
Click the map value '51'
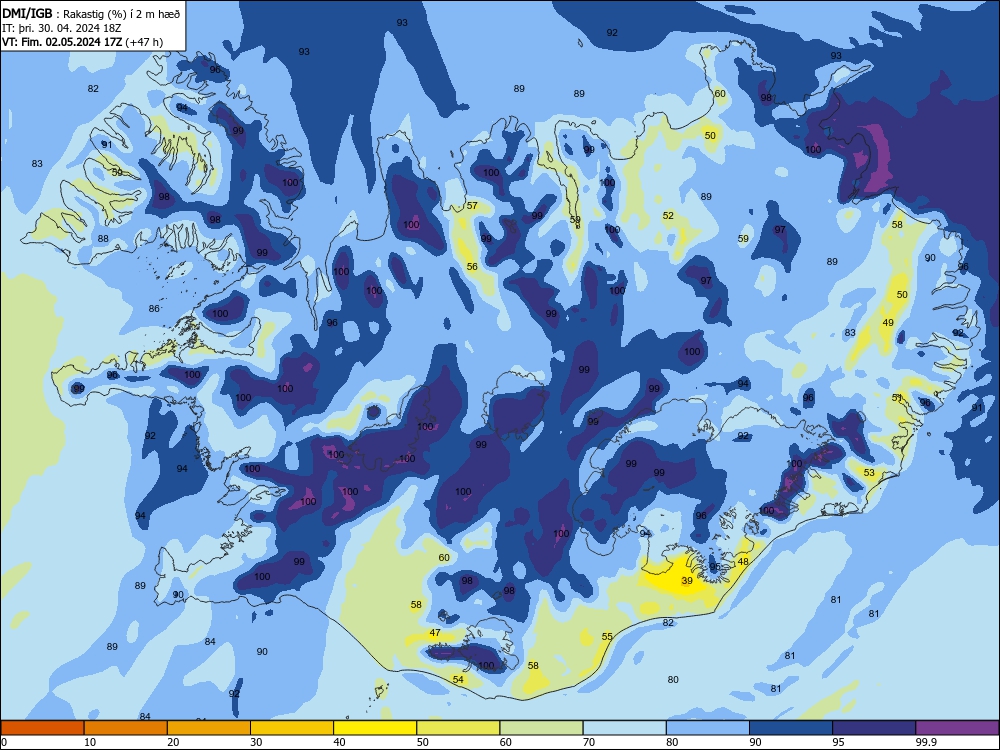click(x=897, y=397)
